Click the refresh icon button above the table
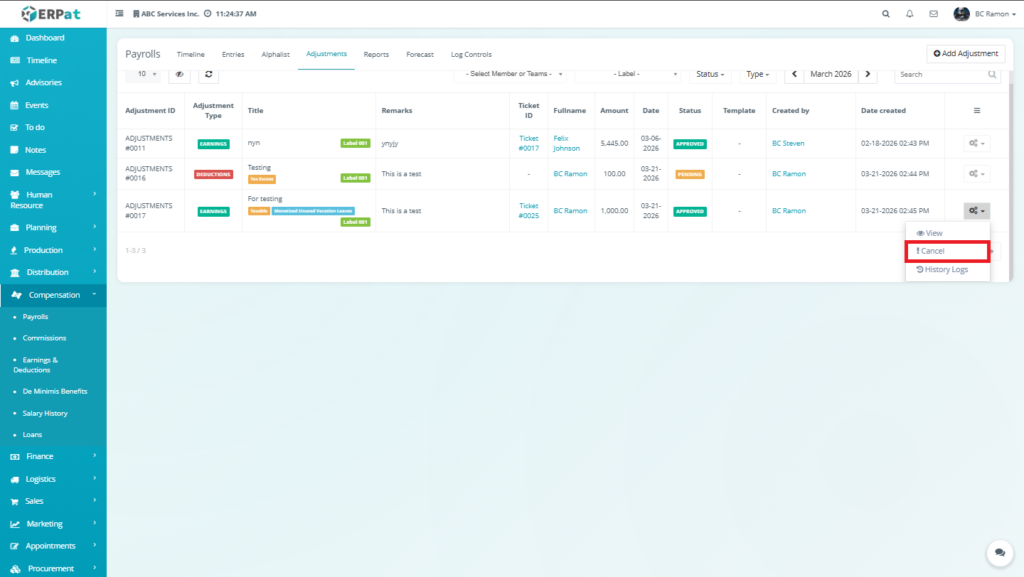 click(x=208, y=74)
